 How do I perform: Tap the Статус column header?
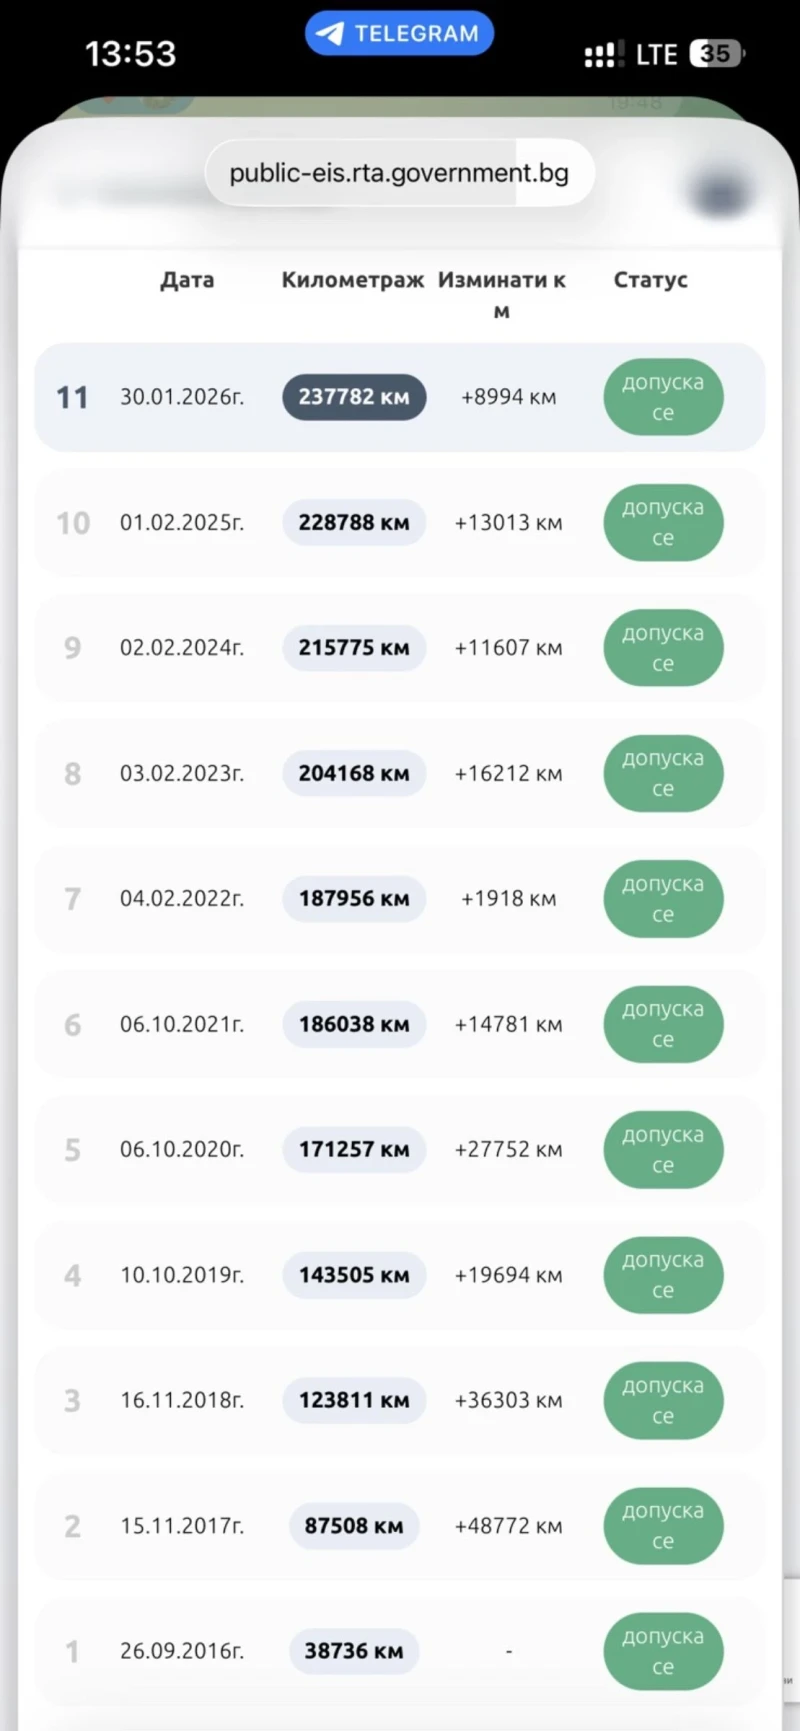tap(650, 280)
